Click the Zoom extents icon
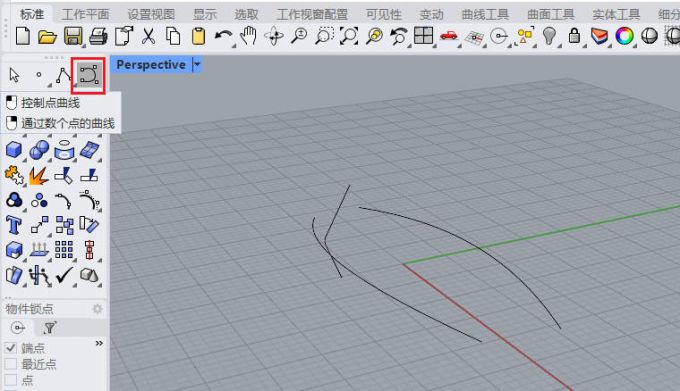The width and height of the screenshot is (680, 391). pyautogui.click(x=349, y=36)
